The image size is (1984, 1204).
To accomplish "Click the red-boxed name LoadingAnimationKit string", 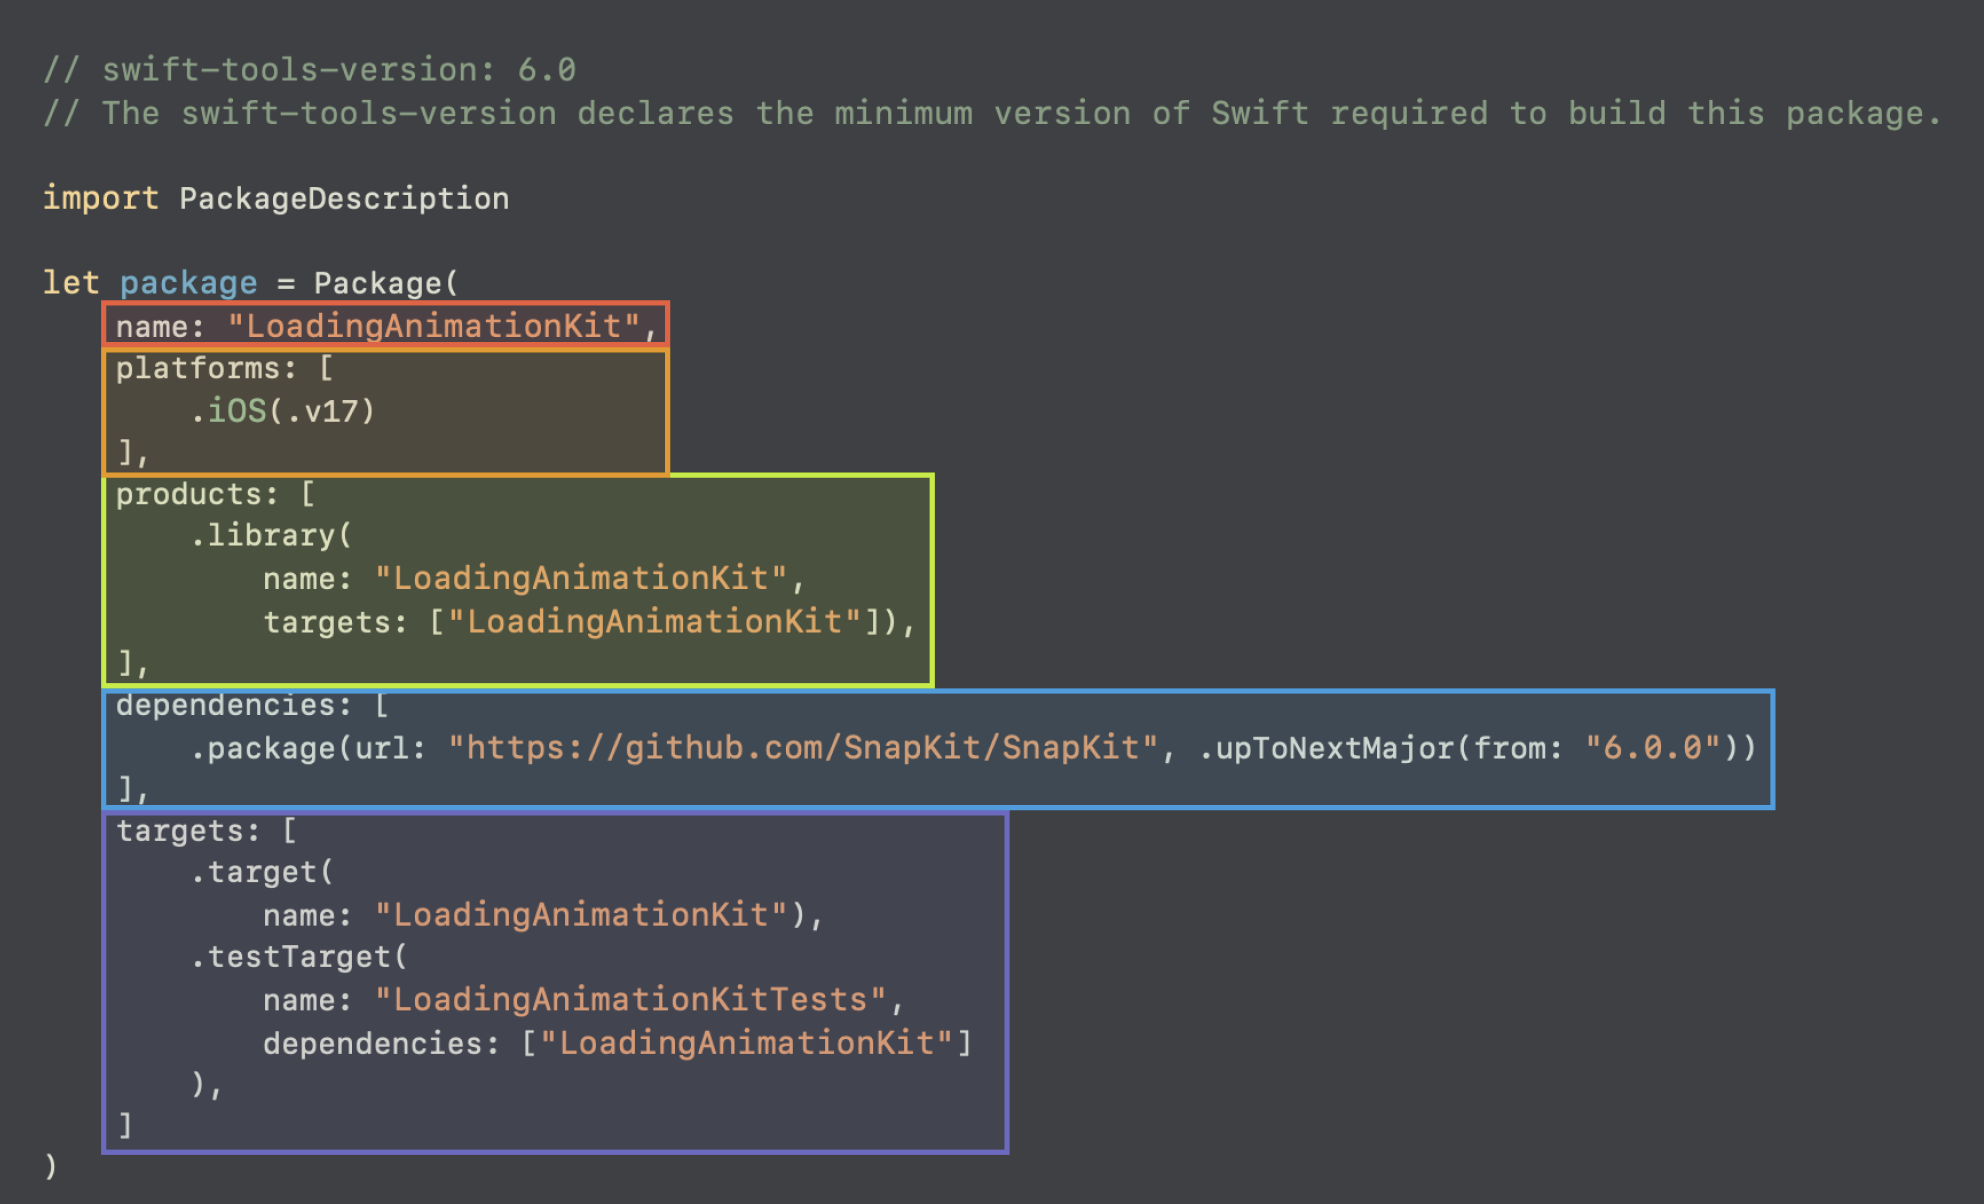I will [x=433, y=326].
